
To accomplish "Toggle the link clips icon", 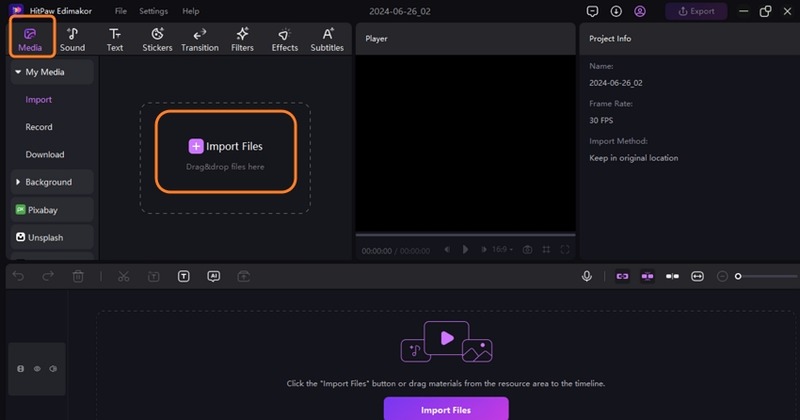I will click(622, 276).
